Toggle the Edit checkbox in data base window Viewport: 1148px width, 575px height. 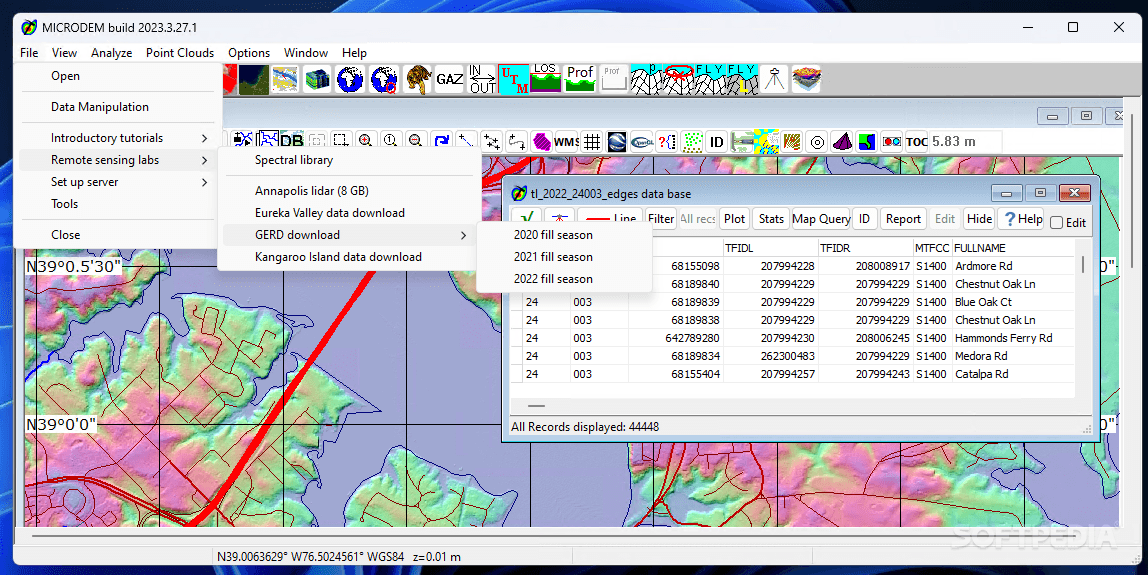click(1056, 223)
